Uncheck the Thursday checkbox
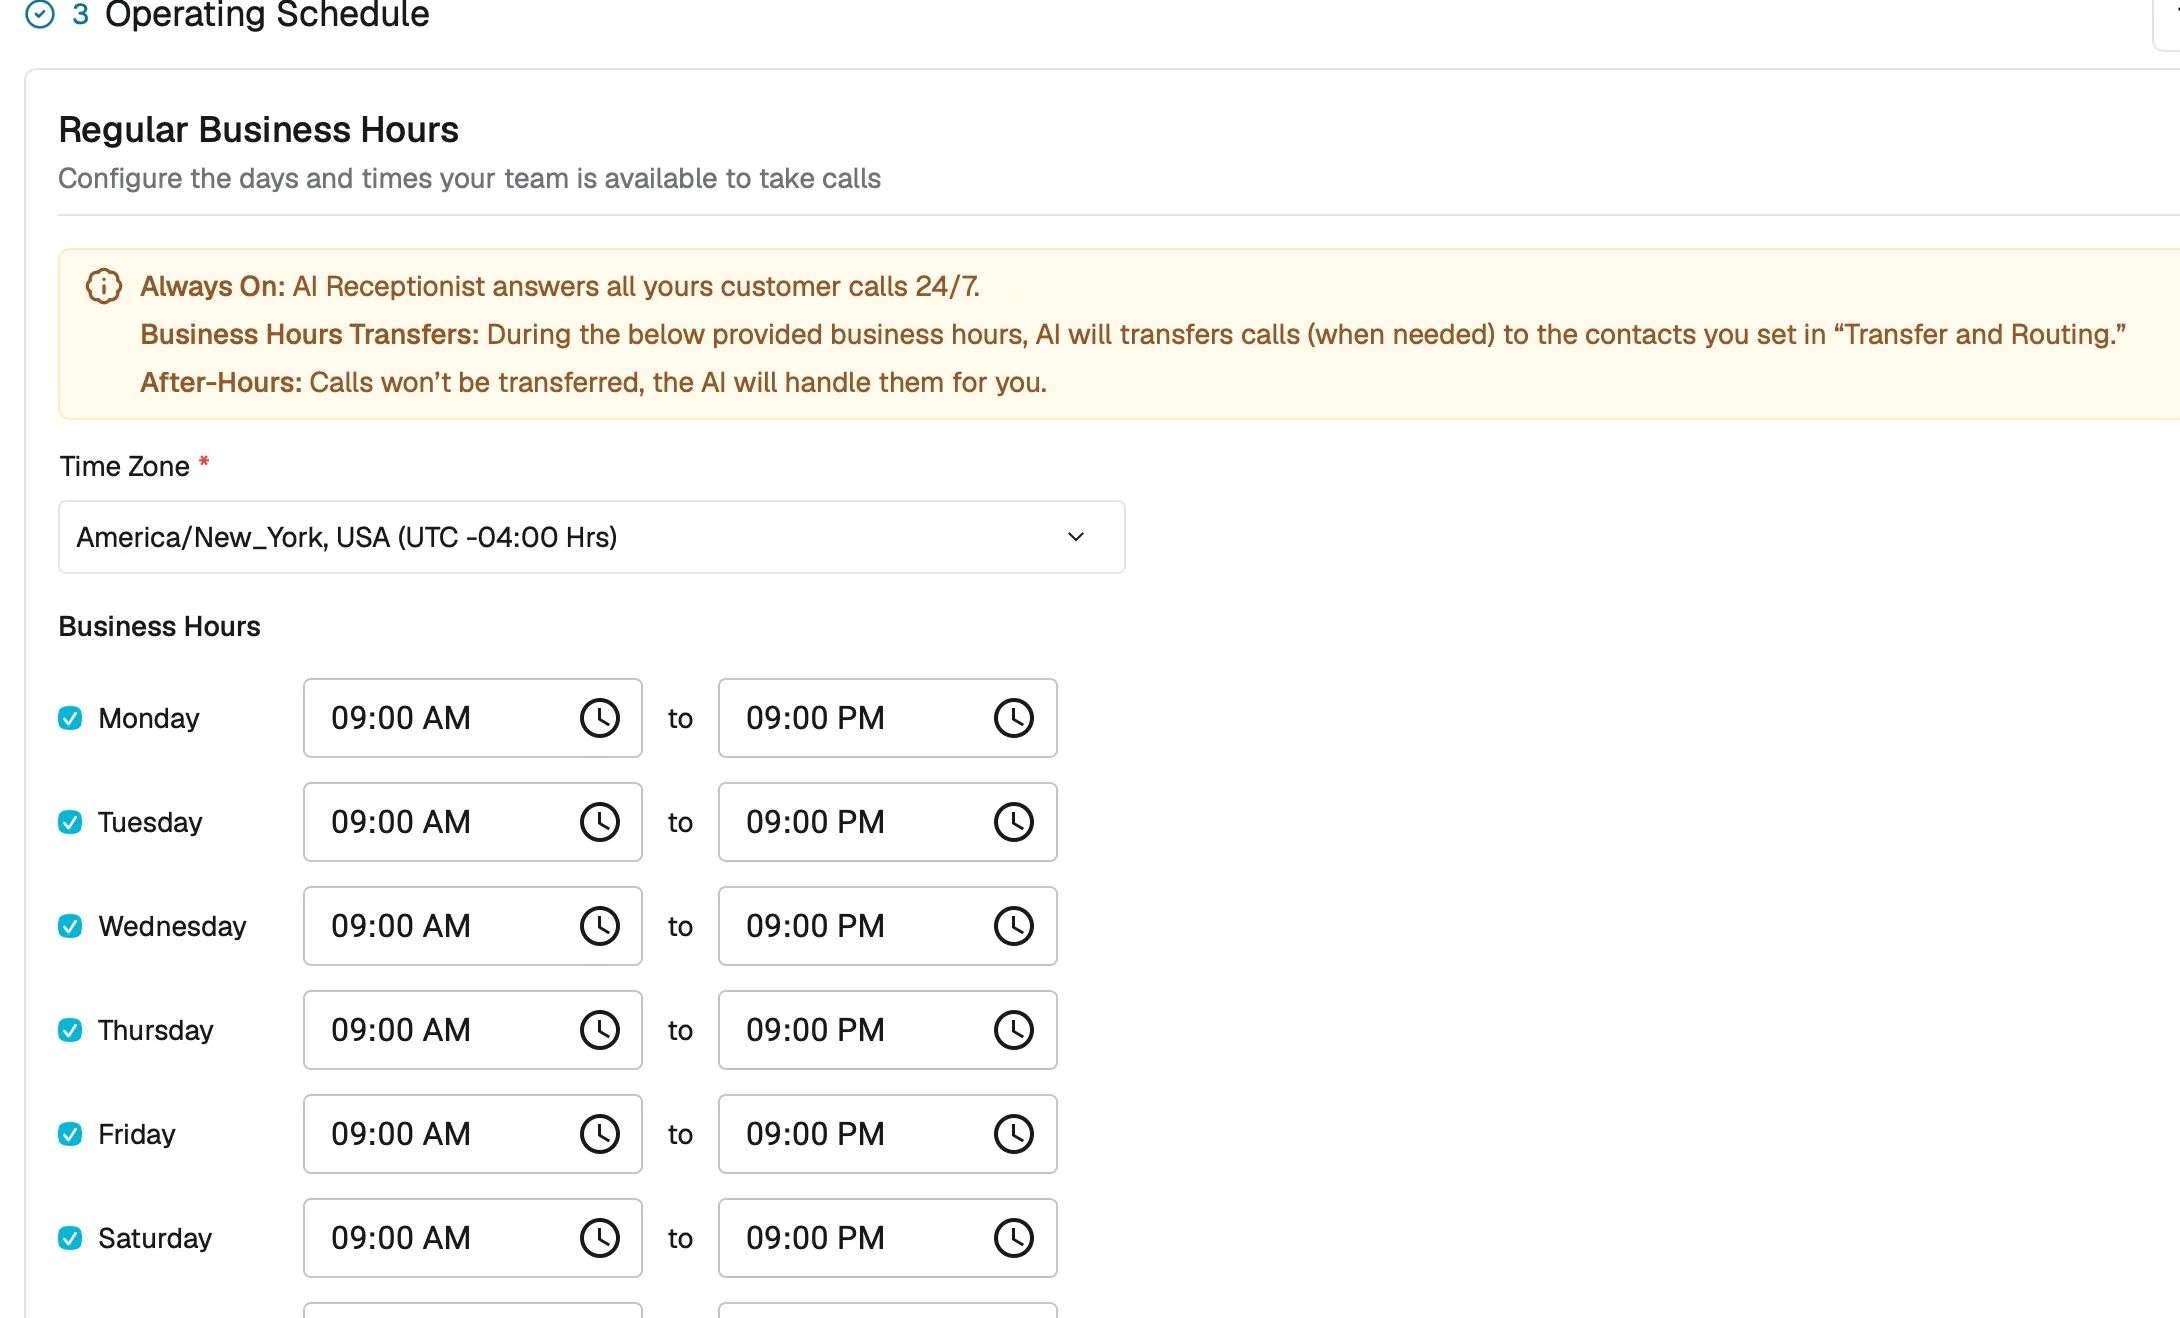The height and width of the screenshot is (1318, 2180). pyautogui.click(x=70, y=1030)
